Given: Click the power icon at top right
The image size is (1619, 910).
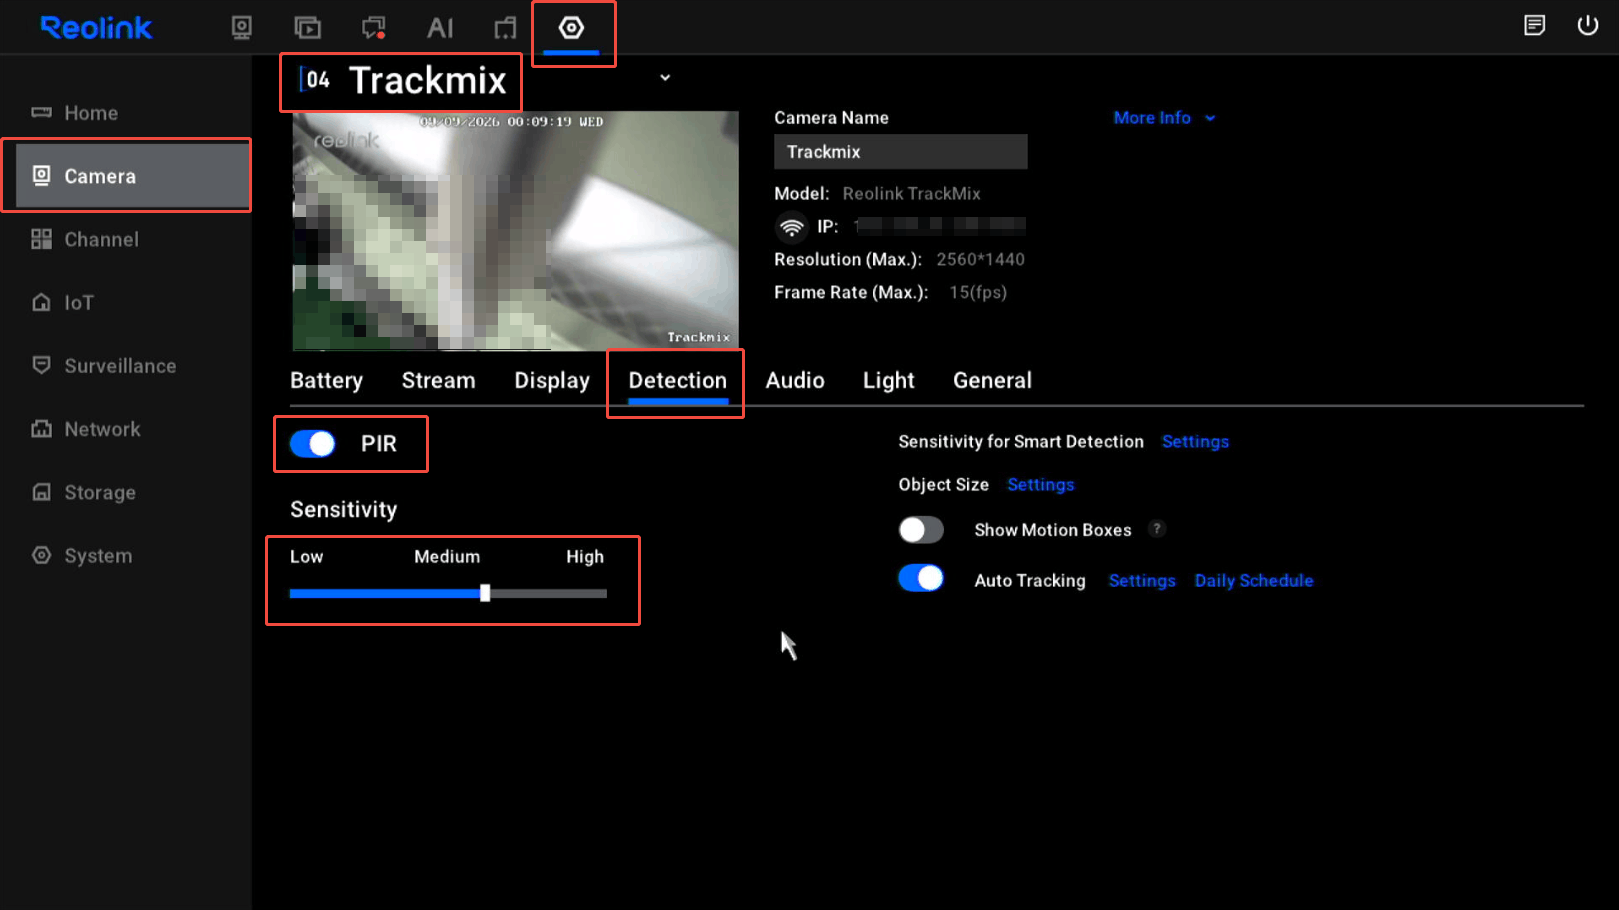Looking at the screenshot, I should [x=1587, y=25].
